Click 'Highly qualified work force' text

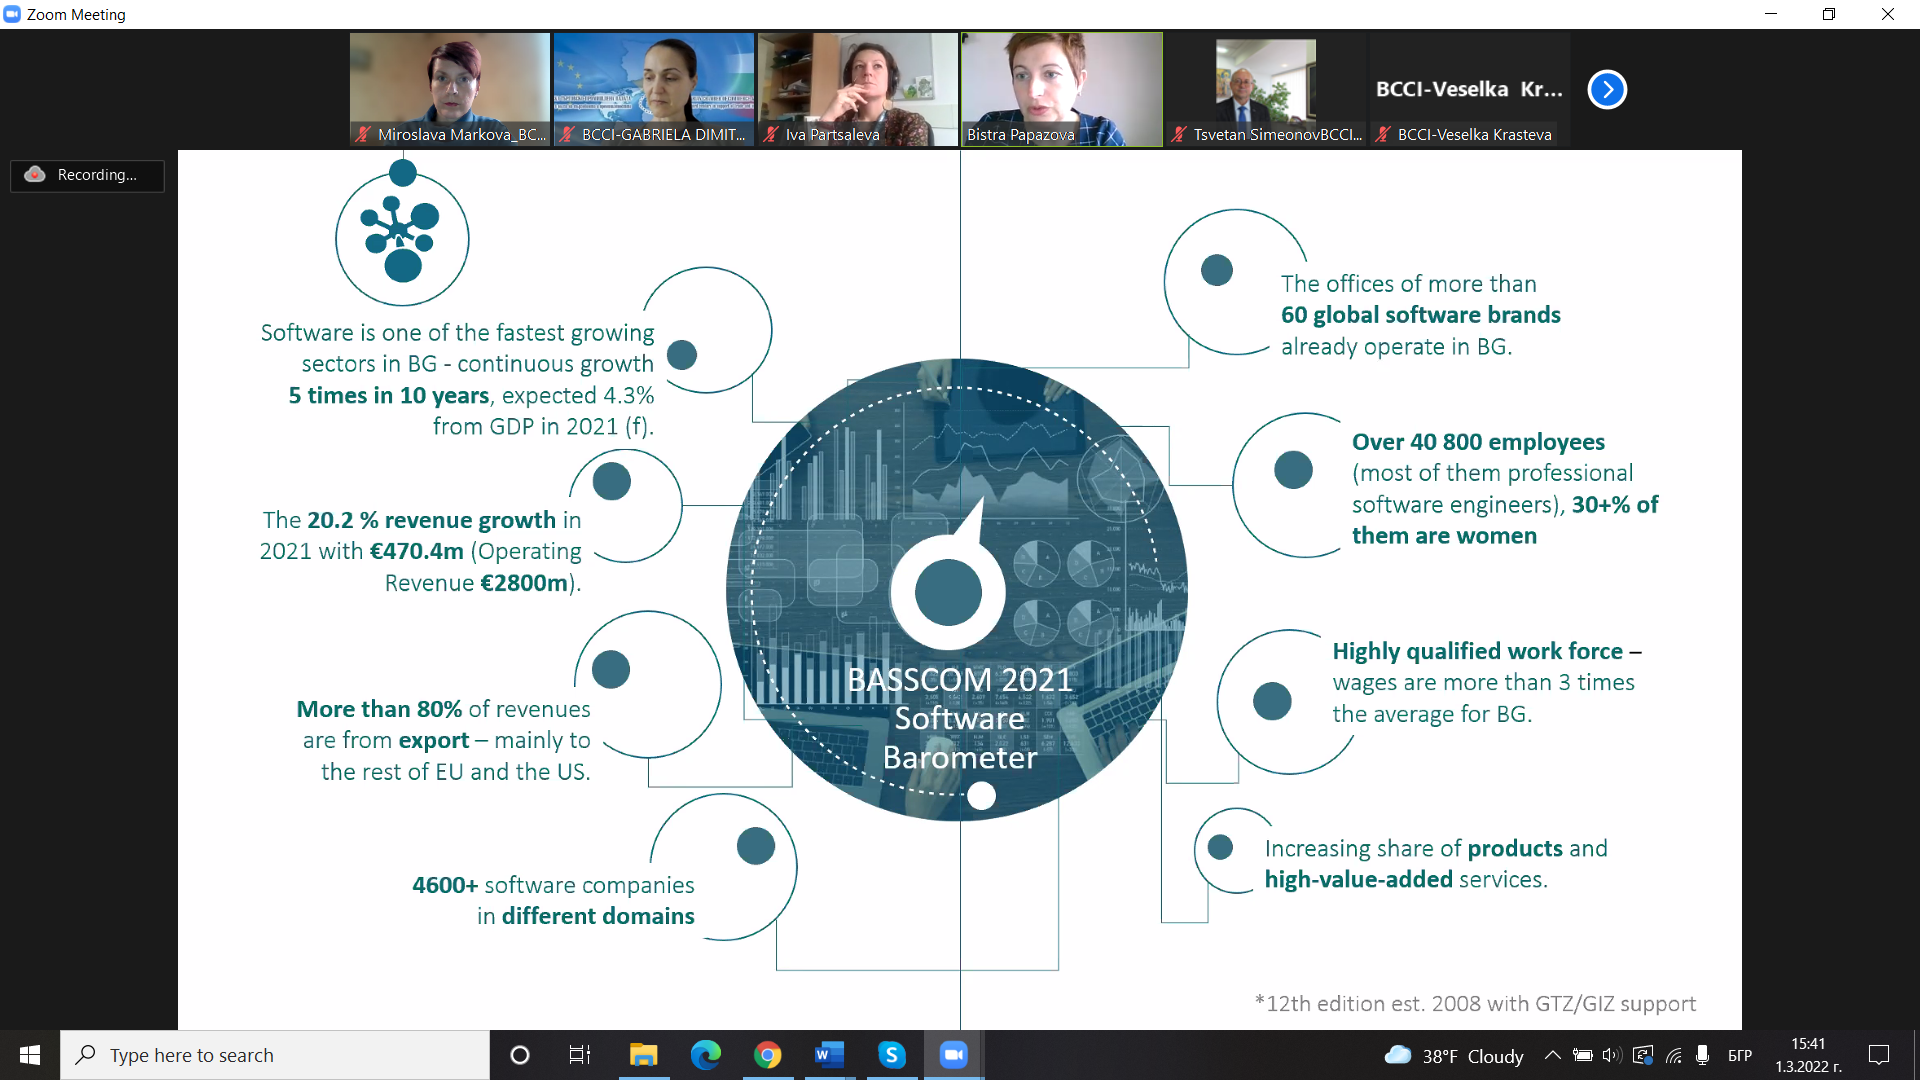pyautogui.click(x=1477, y=651)
